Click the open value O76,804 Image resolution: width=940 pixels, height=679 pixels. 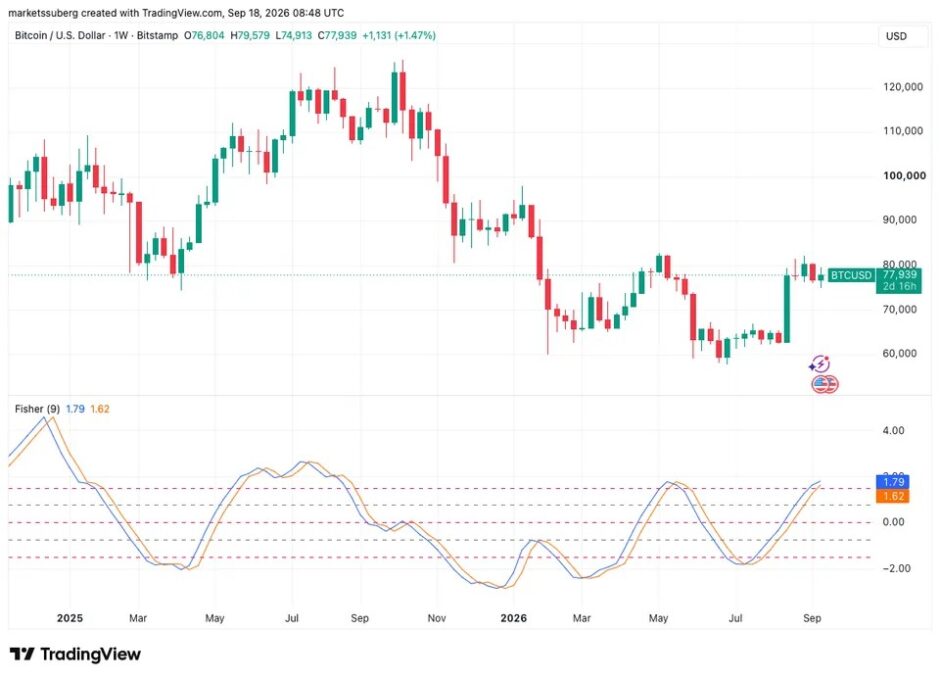204,35
